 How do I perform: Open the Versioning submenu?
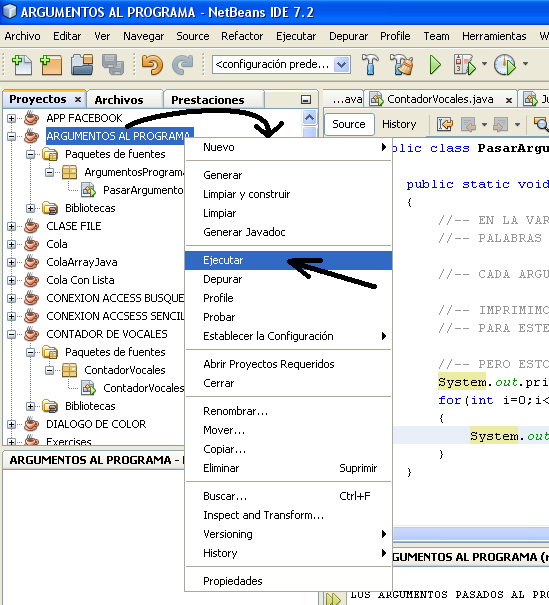click(x=289, y=534)
